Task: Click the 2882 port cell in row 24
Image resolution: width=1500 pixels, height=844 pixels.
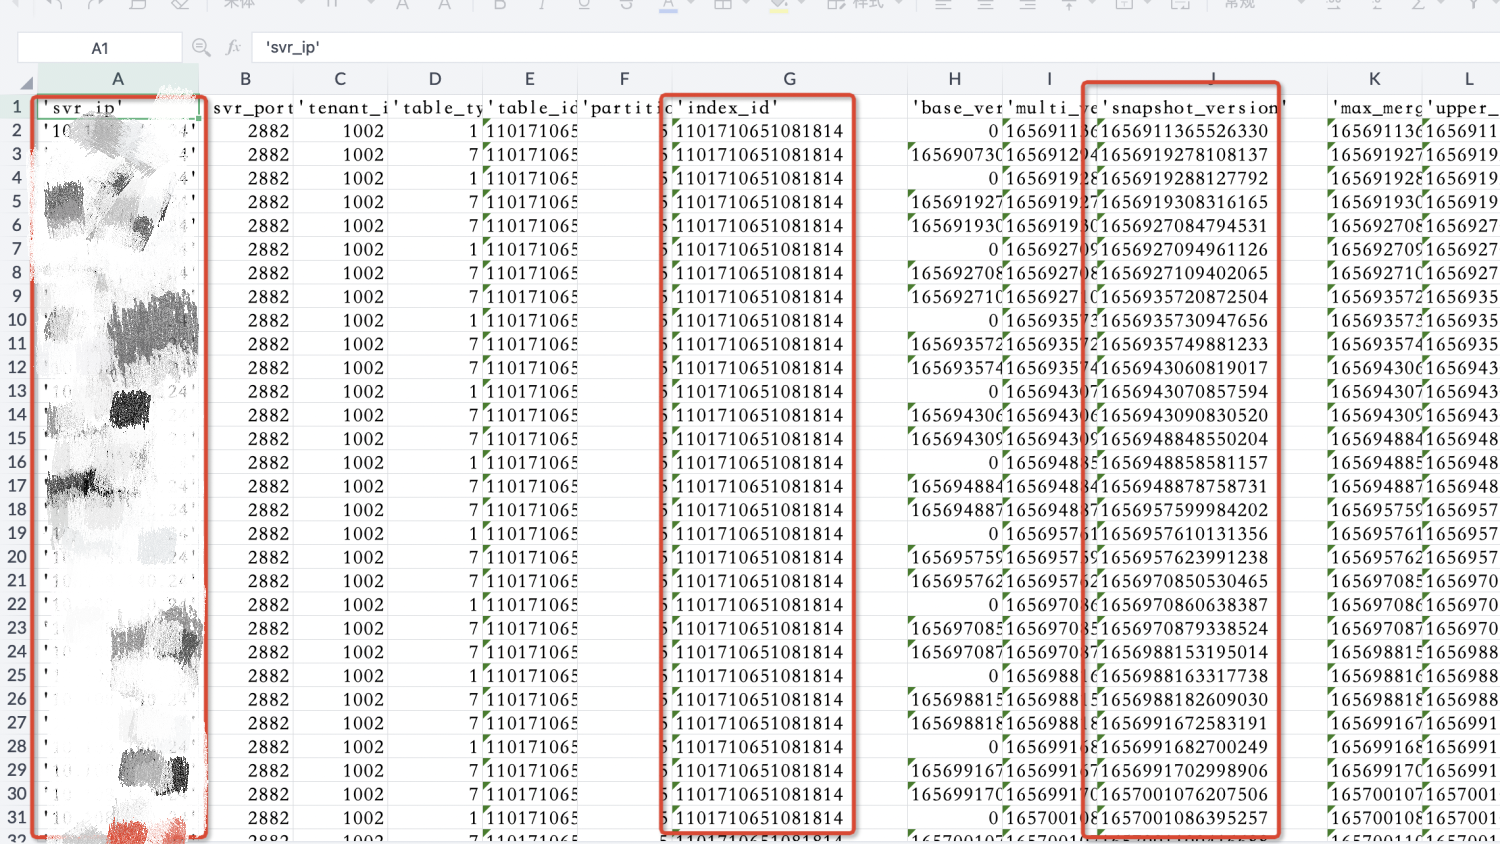Action: (246, 652)
